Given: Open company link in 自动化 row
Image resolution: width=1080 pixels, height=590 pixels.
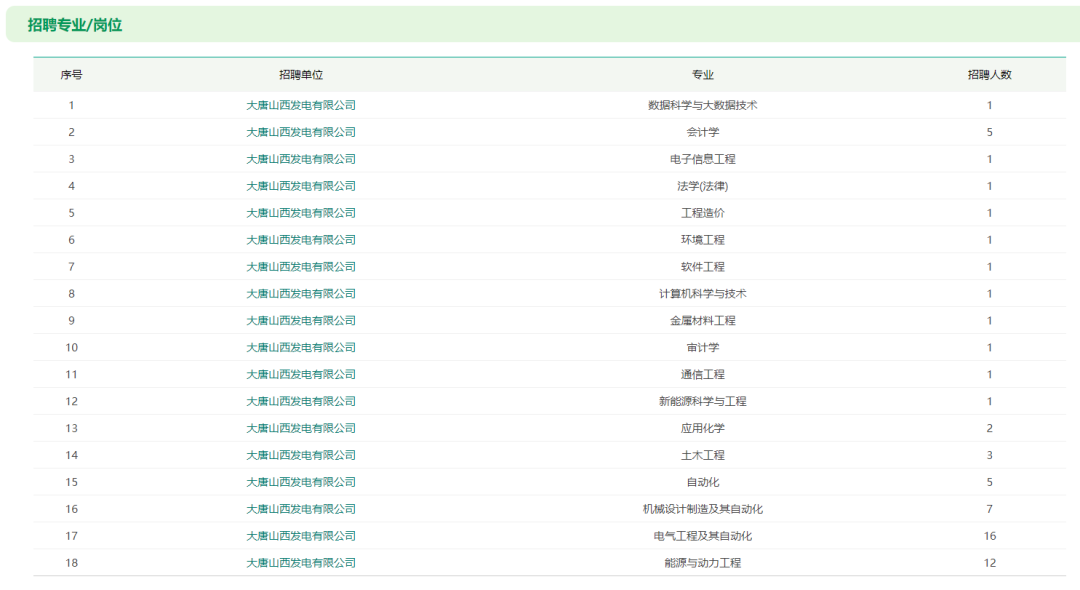Looking at the screenshot, I should 301,482.
